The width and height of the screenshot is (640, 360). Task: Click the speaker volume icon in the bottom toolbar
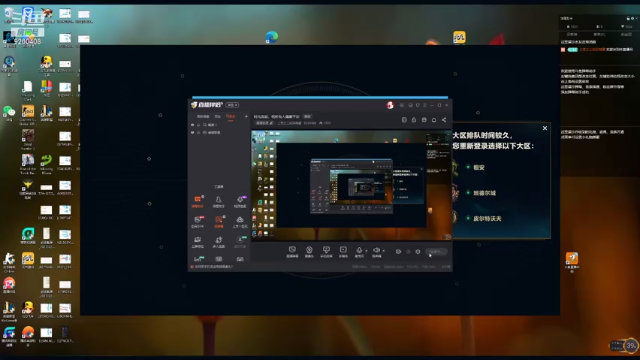[x=376, y=250]
